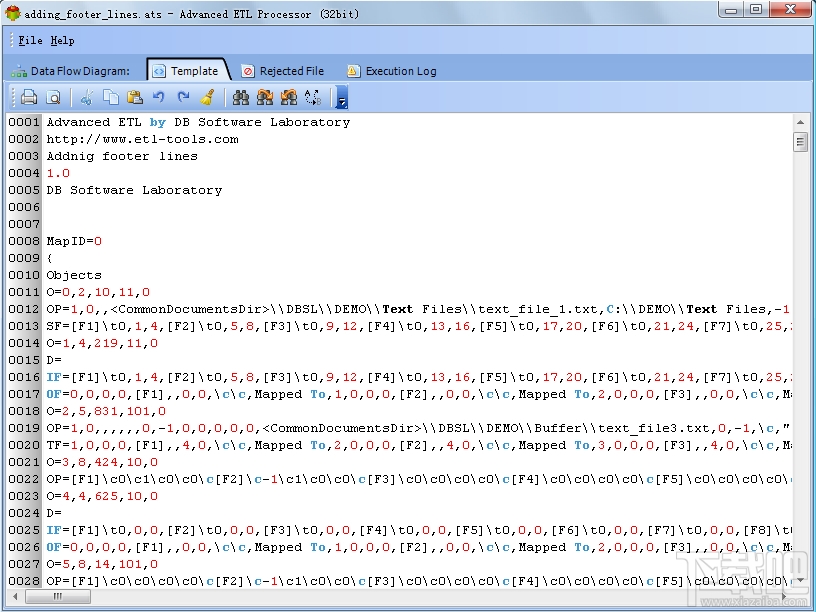Image resolution: width=816 pixels, height=612 pixels.
Task: Click the horizontal scrollbar left arrow
Action: point(15,596)
